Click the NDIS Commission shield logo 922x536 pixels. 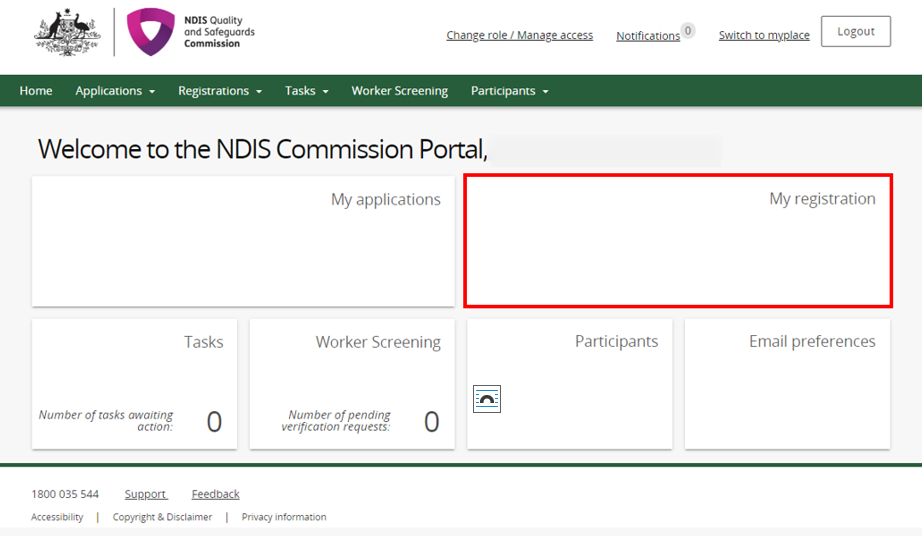(x=151, y=32)
